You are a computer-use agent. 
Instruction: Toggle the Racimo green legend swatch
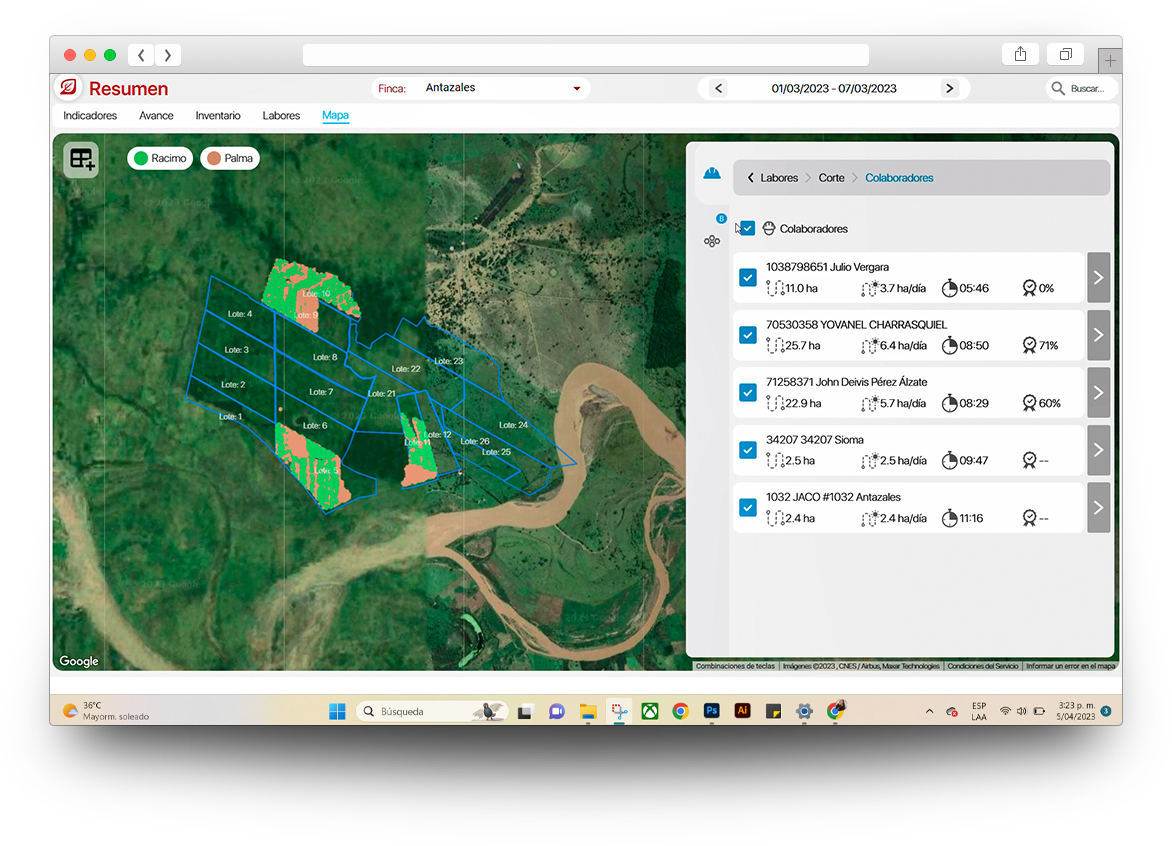141,158
